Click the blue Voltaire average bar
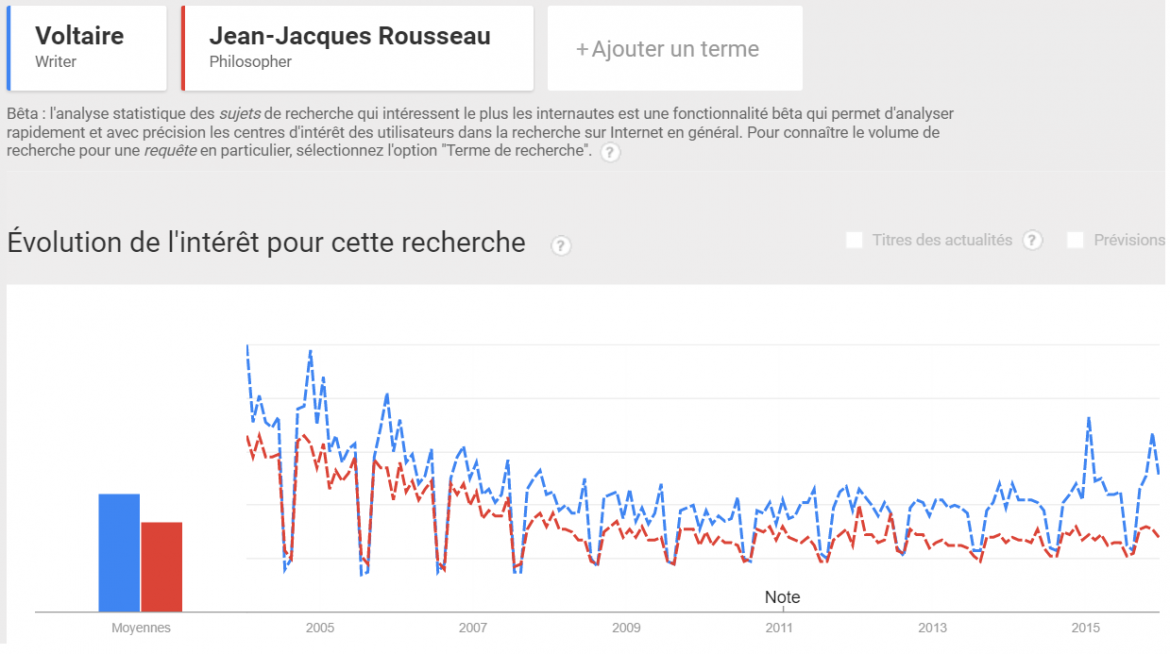Viewport: 1170px width, 654px height. pos(119,552)
